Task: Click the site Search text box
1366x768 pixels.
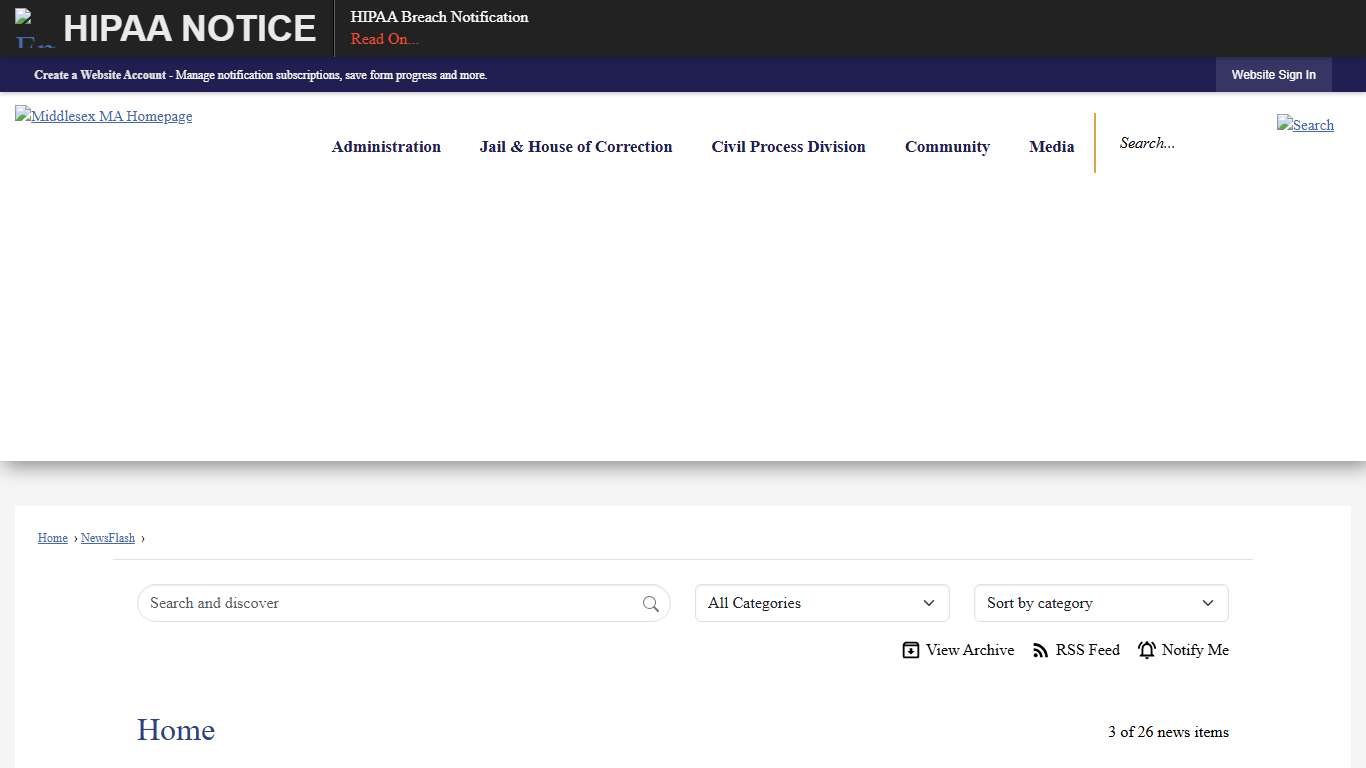Action: click(1185, 143)
